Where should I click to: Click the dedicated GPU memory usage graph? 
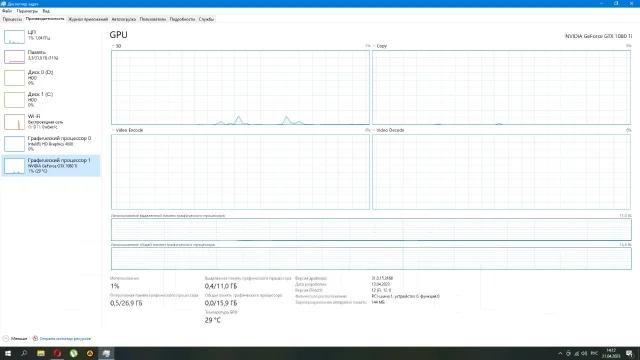pos(371,229)
